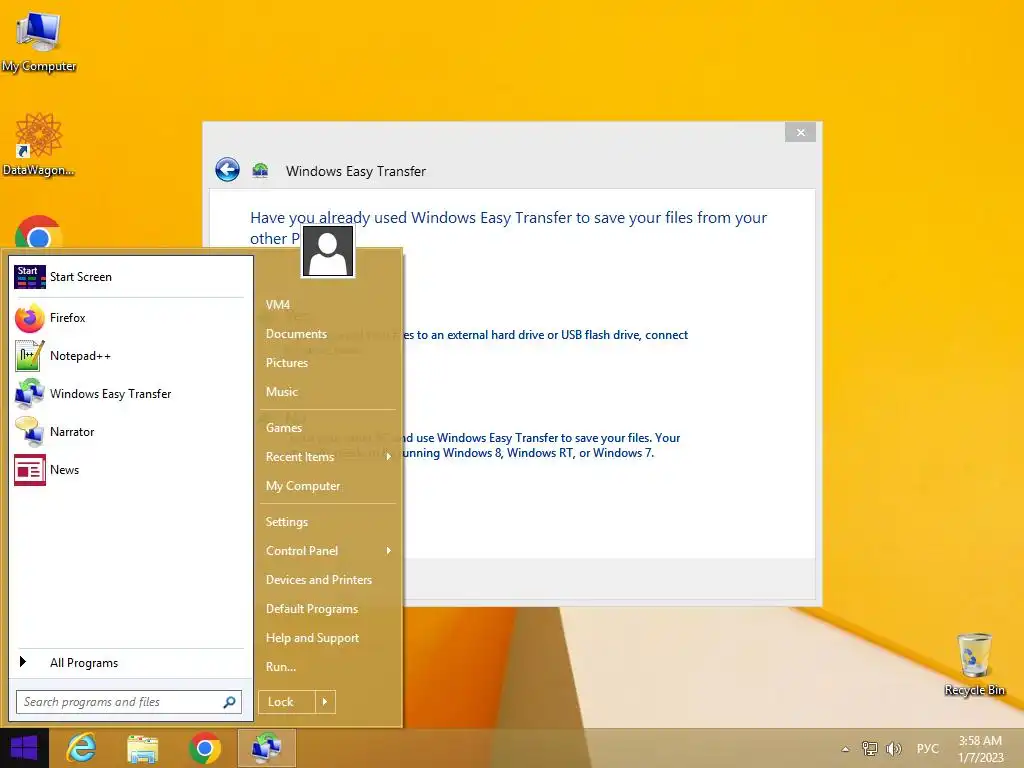This screenshot has width=1024, height=768.
Task: Open File Explorer from the taskbar
Action: point(142,748)
